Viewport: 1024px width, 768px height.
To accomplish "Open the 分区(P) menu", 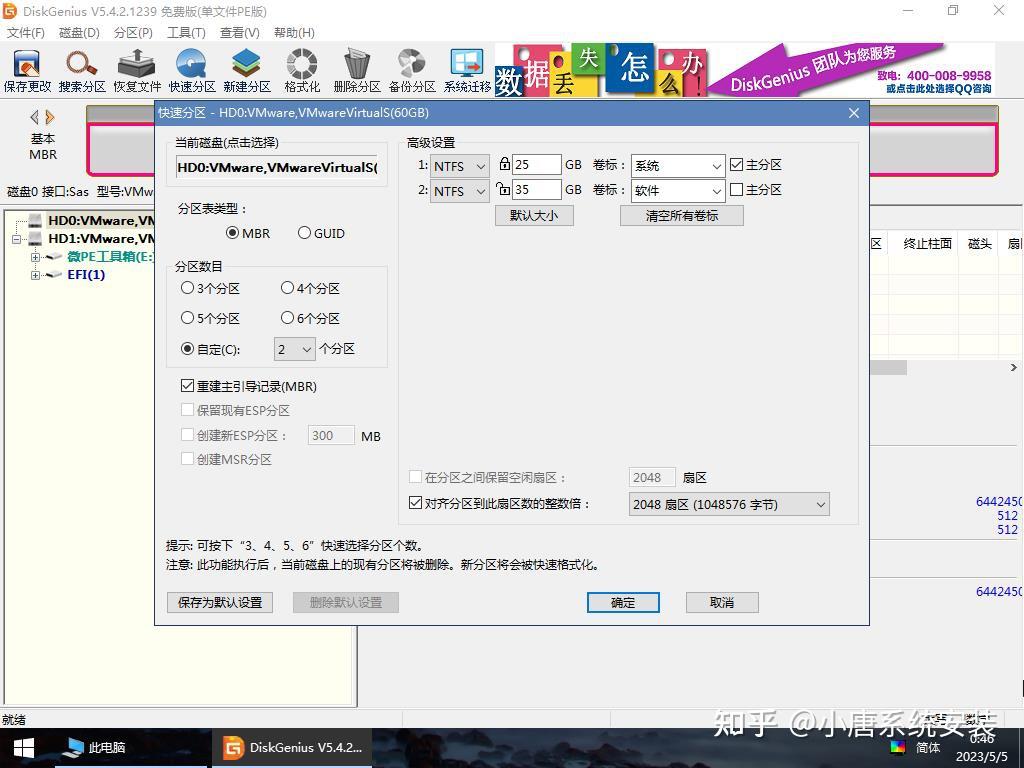I will coord(133,33).
